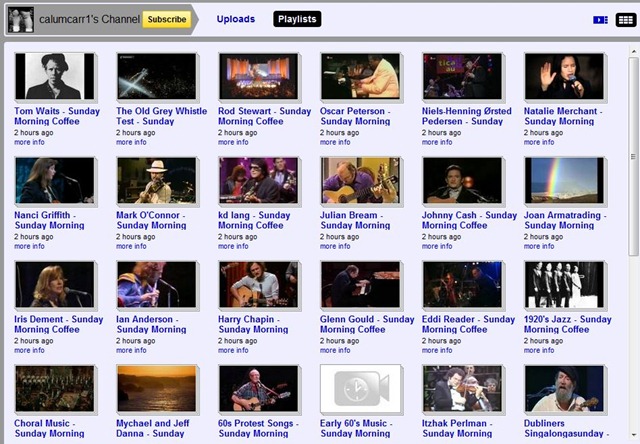Click the vertical scrollbar thumb
Image resolution: width=640 pixels, height=444 pixels.
click(633, 156)
